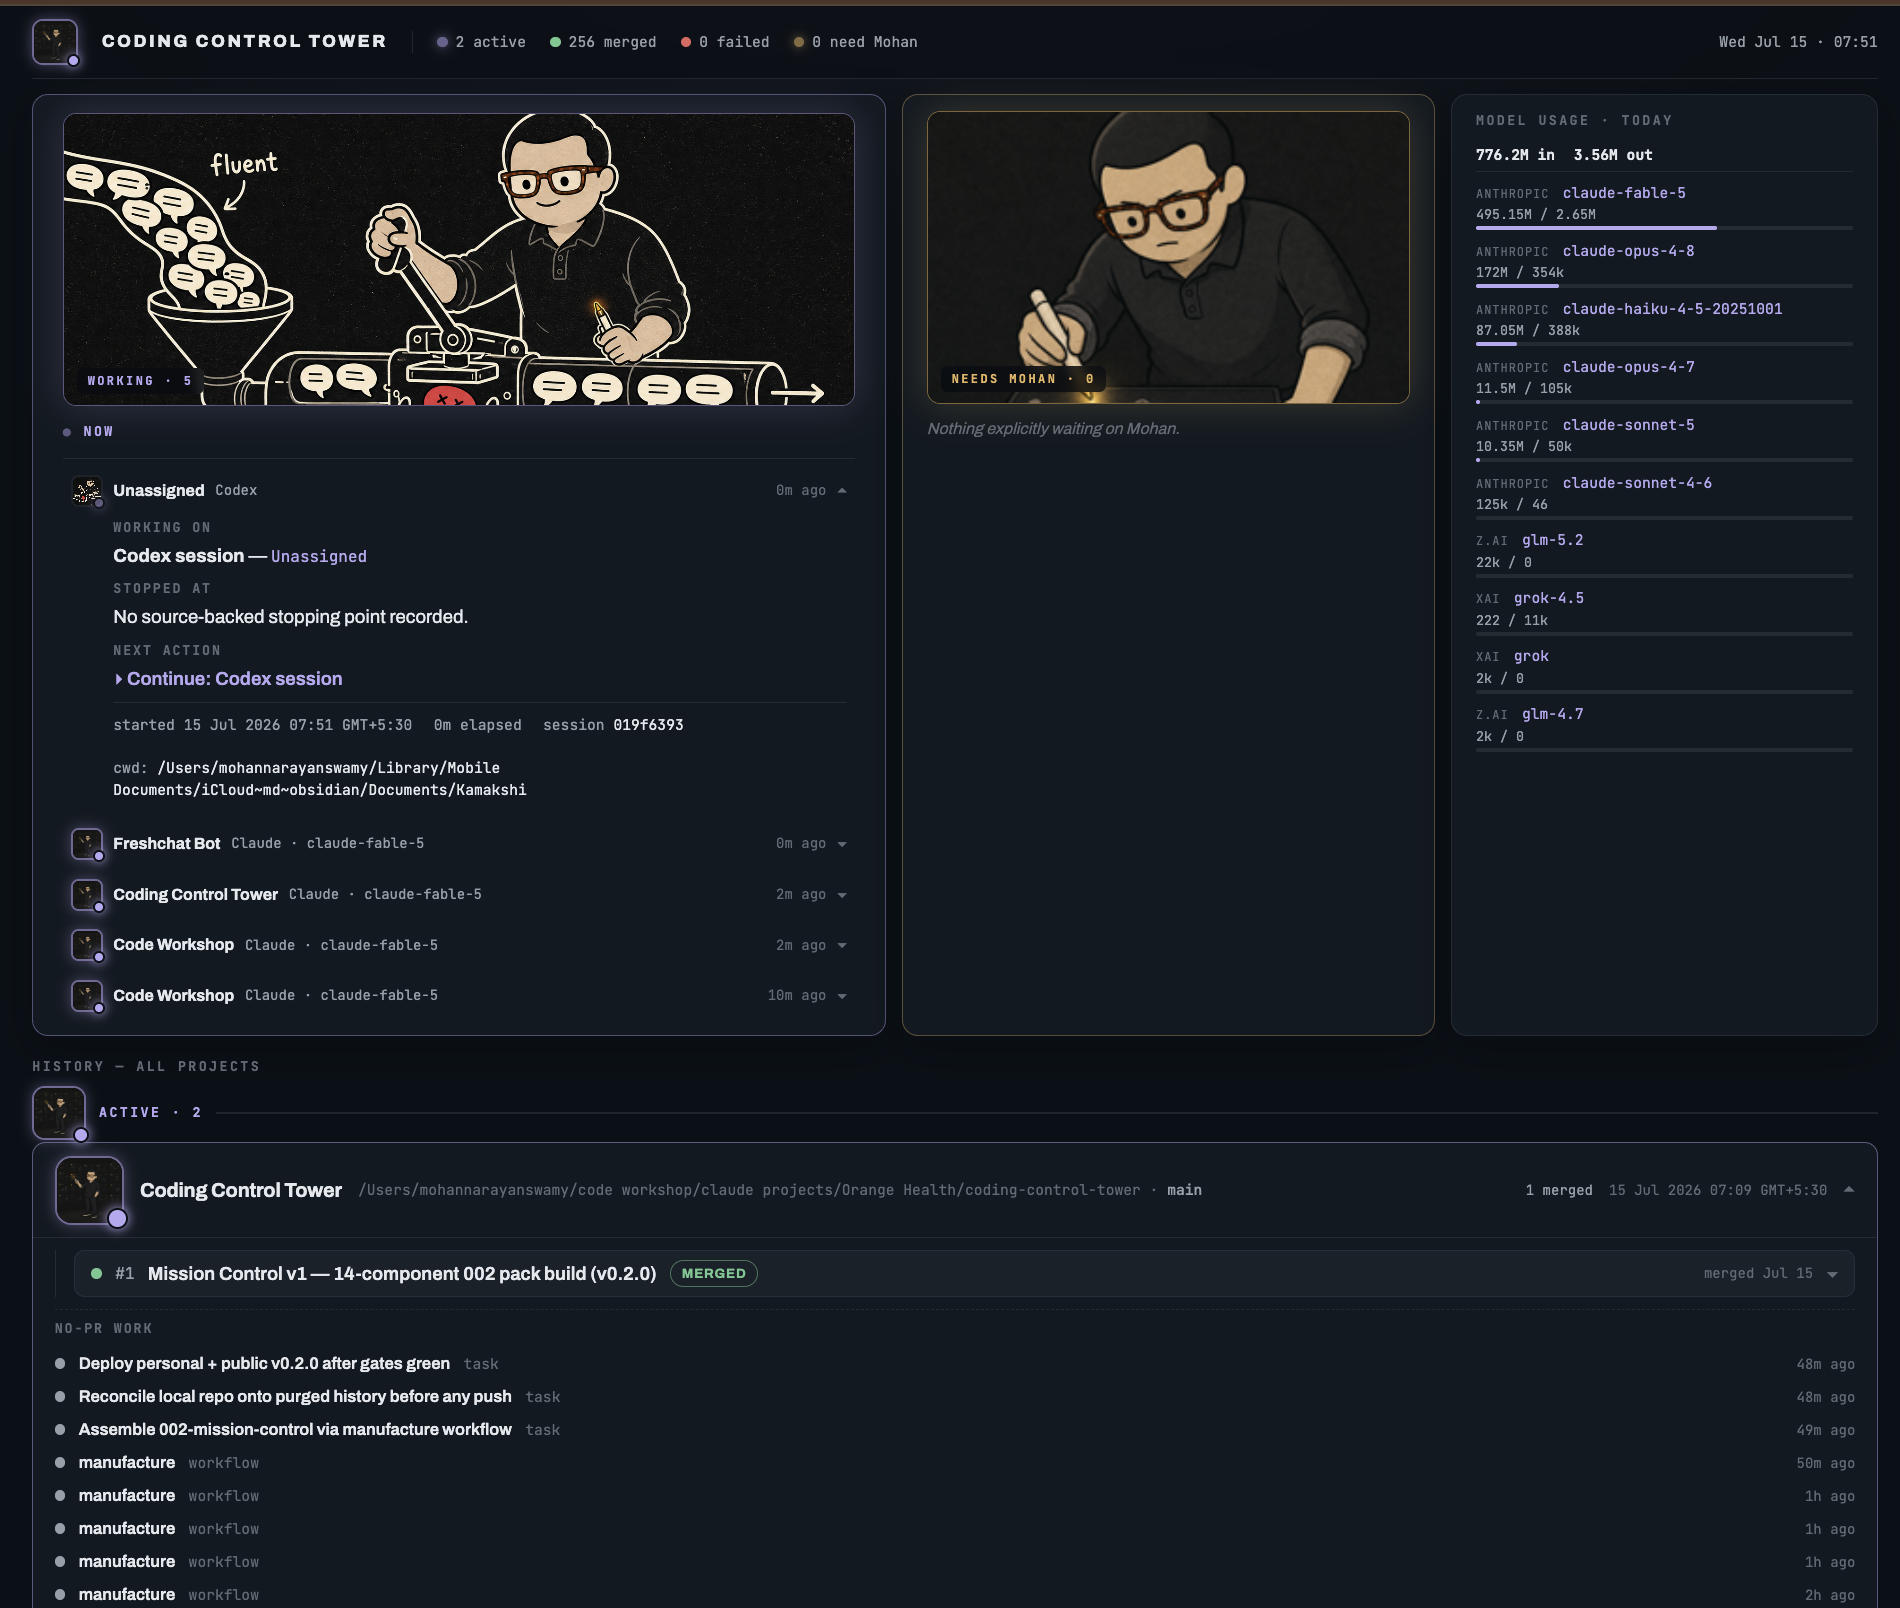Click the Freshchat Bot avatar icon
The height and width of the screenshot is (1608, 1900).
tap(87, 844)
